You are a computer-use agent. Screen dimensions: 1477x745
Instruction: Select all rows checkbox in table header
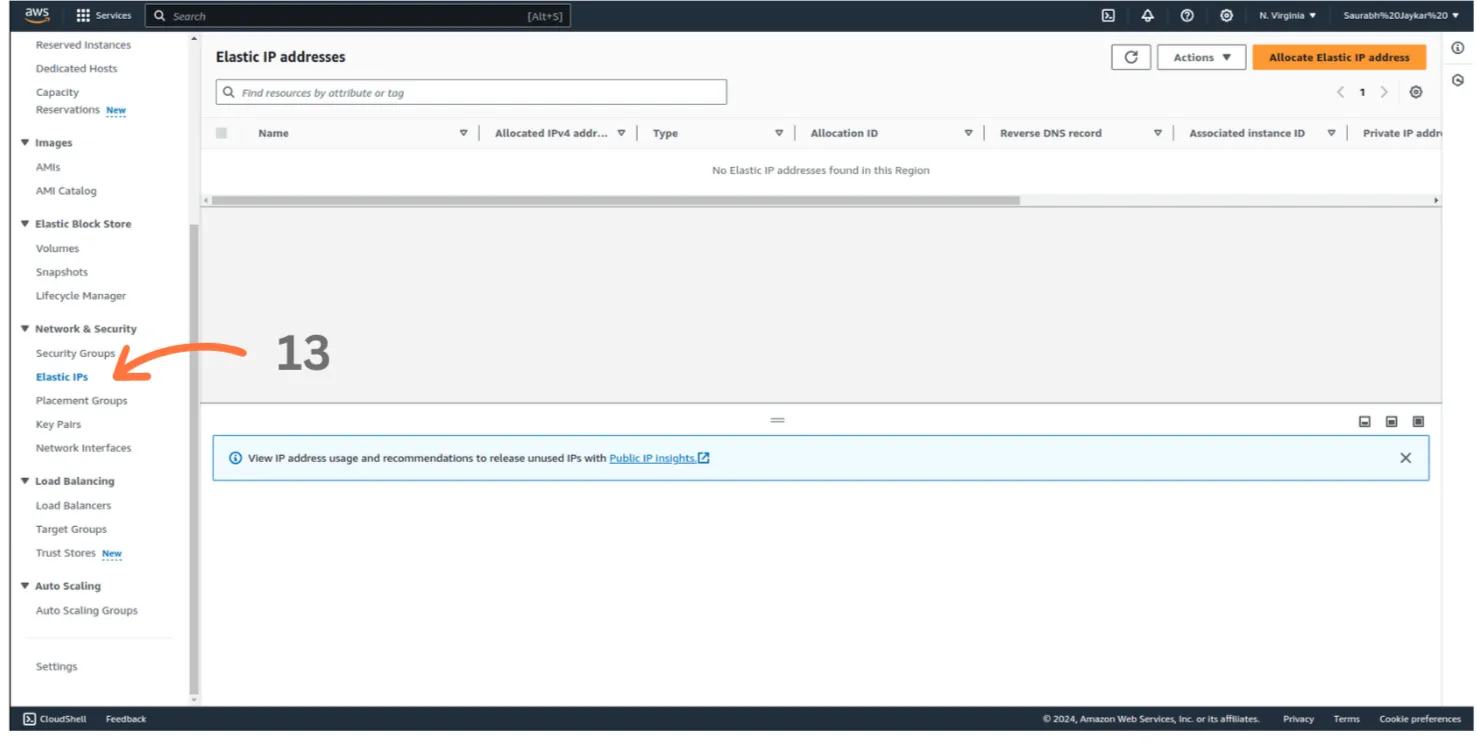pyautogui.click(x=221, y=133)
